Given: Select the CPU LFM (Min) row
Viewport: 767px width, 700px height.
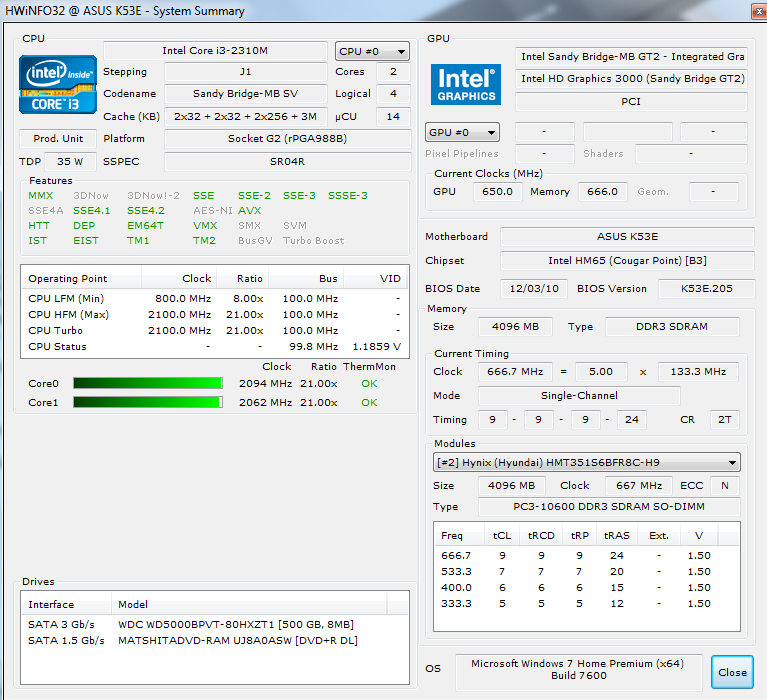Looking at the screenshot, I should (x=214, y=298).
